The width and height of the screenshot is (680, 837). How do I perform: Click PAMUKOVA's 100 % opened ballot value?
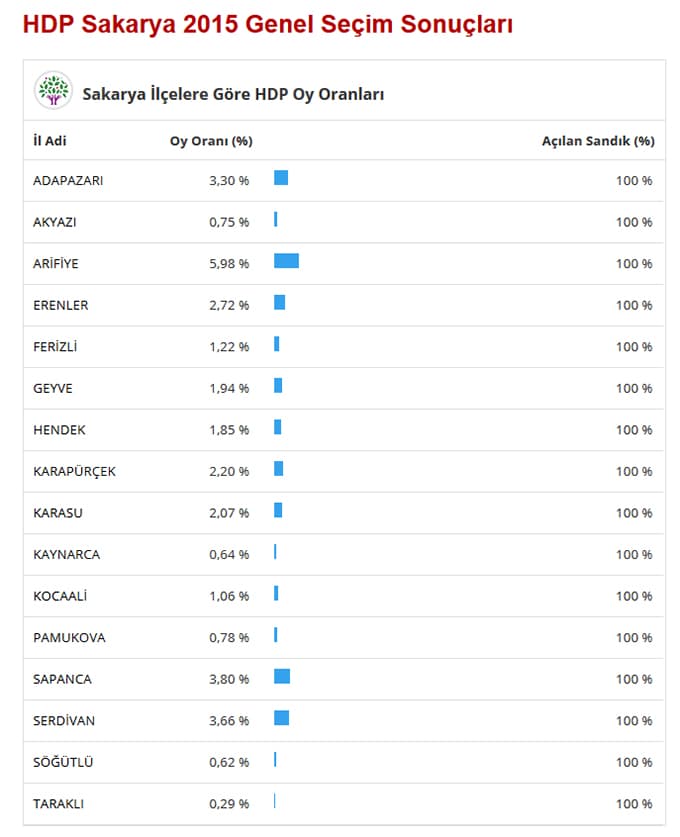(634, 638)
